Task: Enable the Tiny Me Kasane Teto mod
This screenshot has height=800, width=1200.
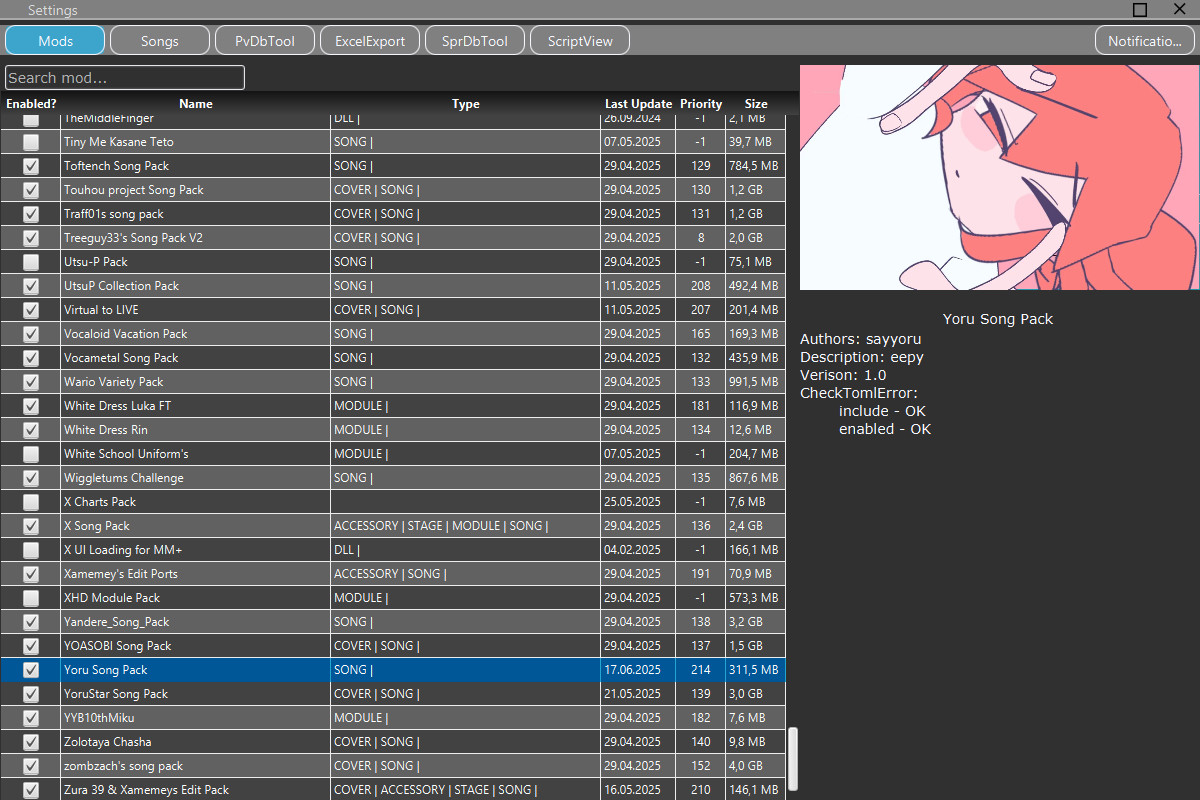Action: (x=30, y=141)
